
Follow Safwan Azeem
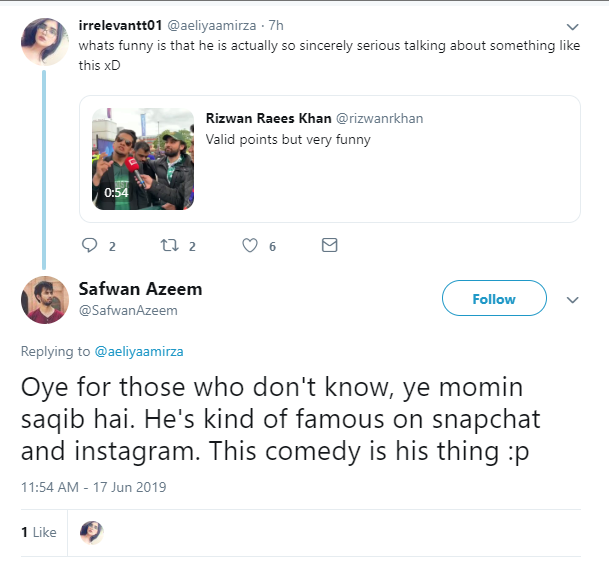494,299
